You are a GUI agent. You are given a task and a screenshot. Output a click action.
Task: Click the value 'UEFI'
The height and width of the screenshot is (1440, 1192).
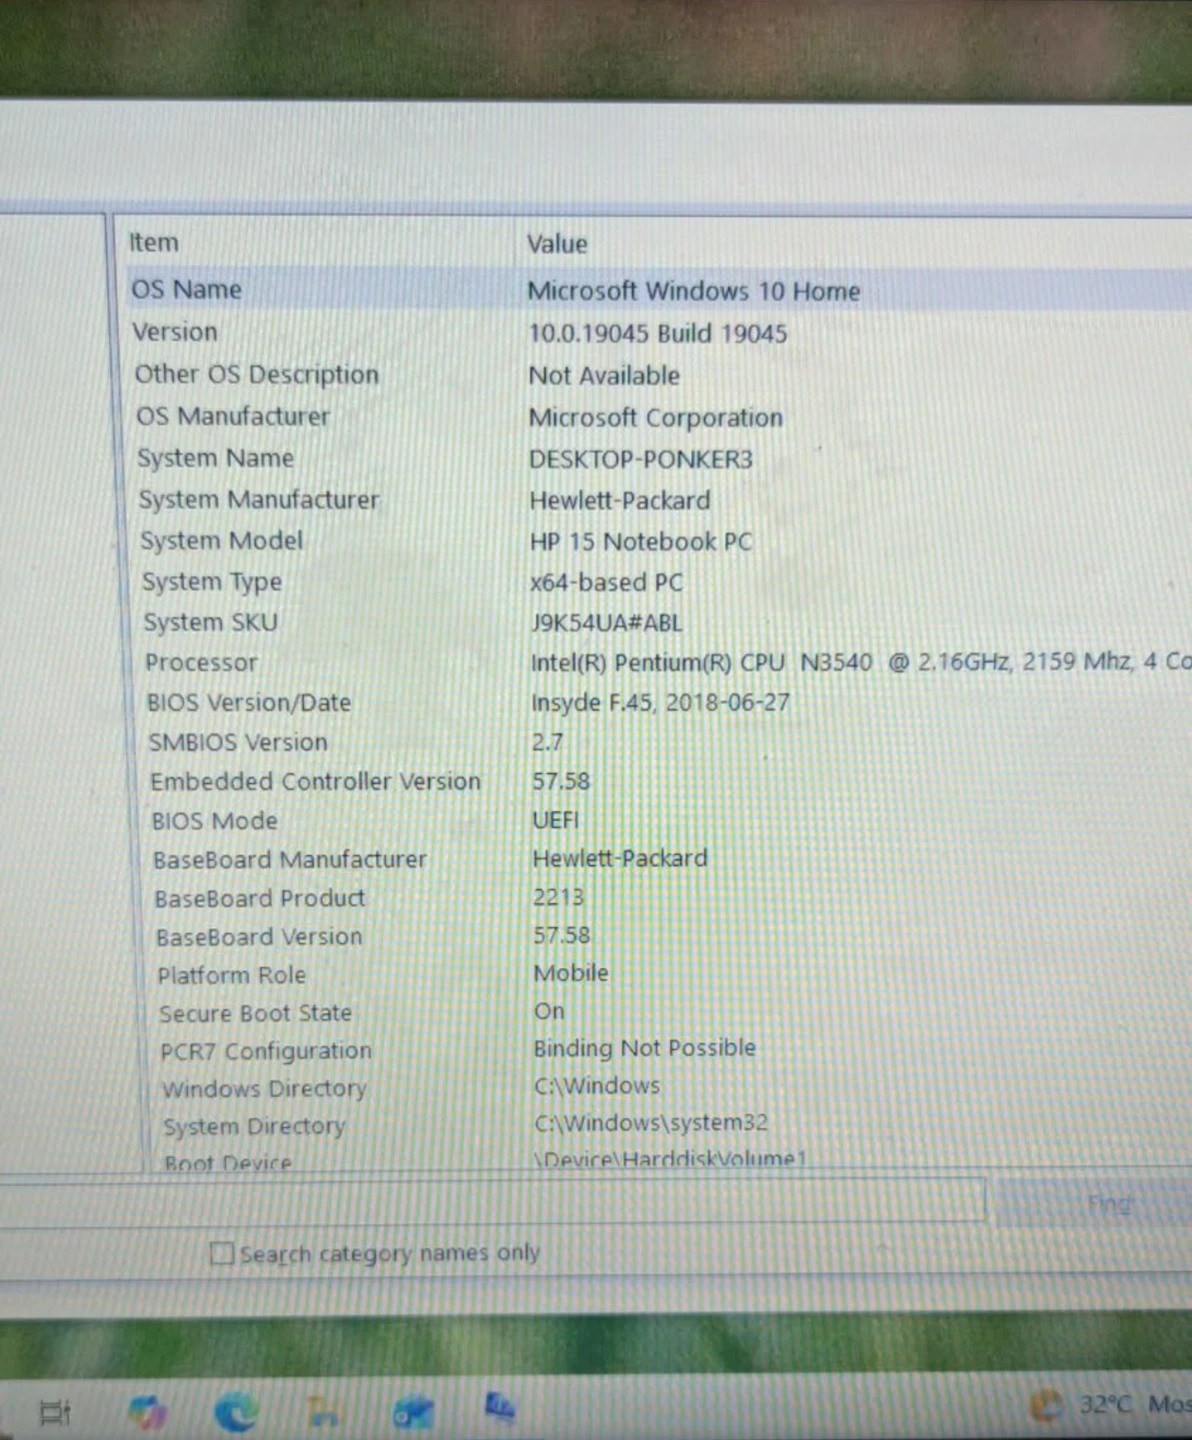click(555, 820)
